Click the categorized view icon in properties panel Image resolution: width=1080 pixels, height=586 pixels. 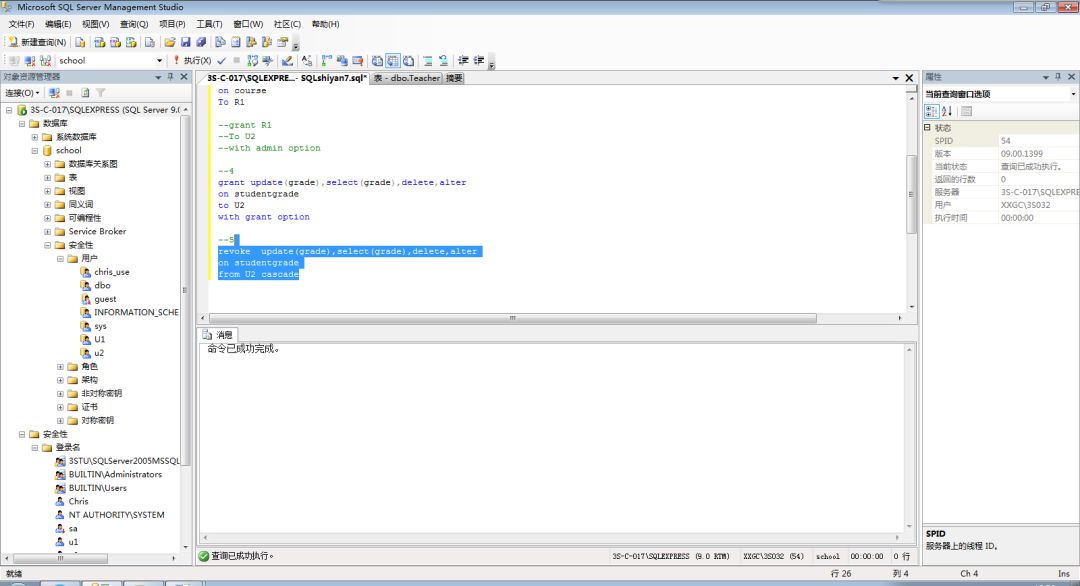931,111
